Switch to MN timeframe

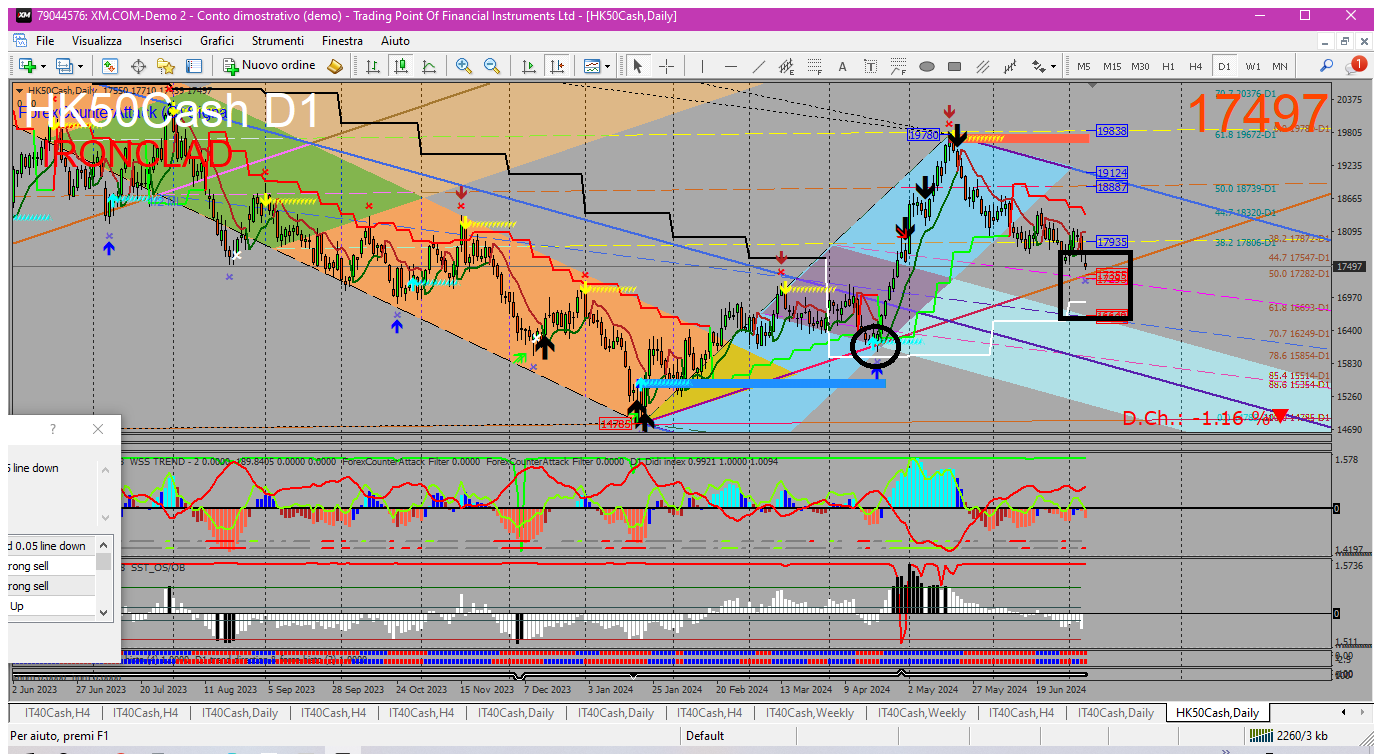[1280, 66]
